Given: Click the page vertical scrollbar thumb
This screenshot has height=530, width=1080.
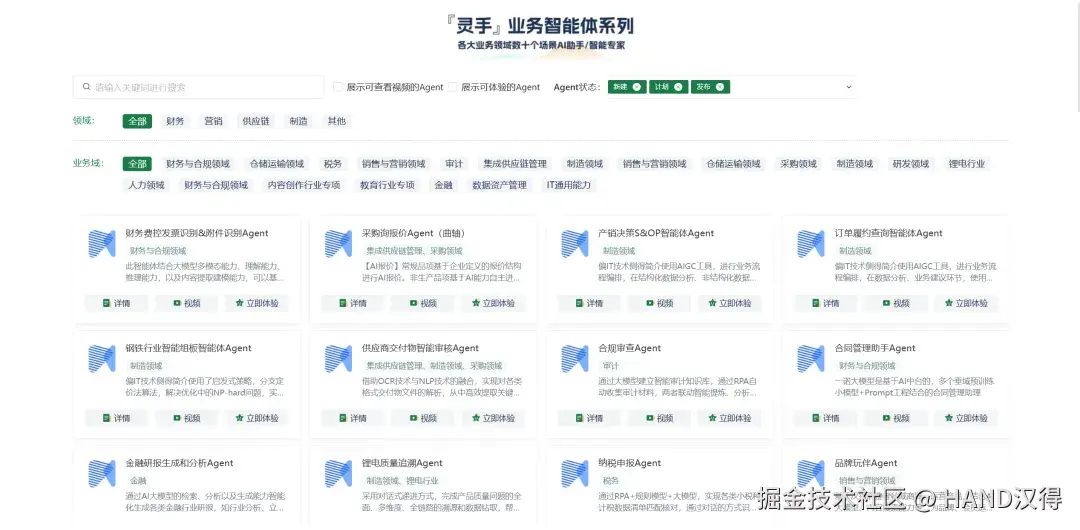Looking at the screenshot, I should [x=1077, y=55].
